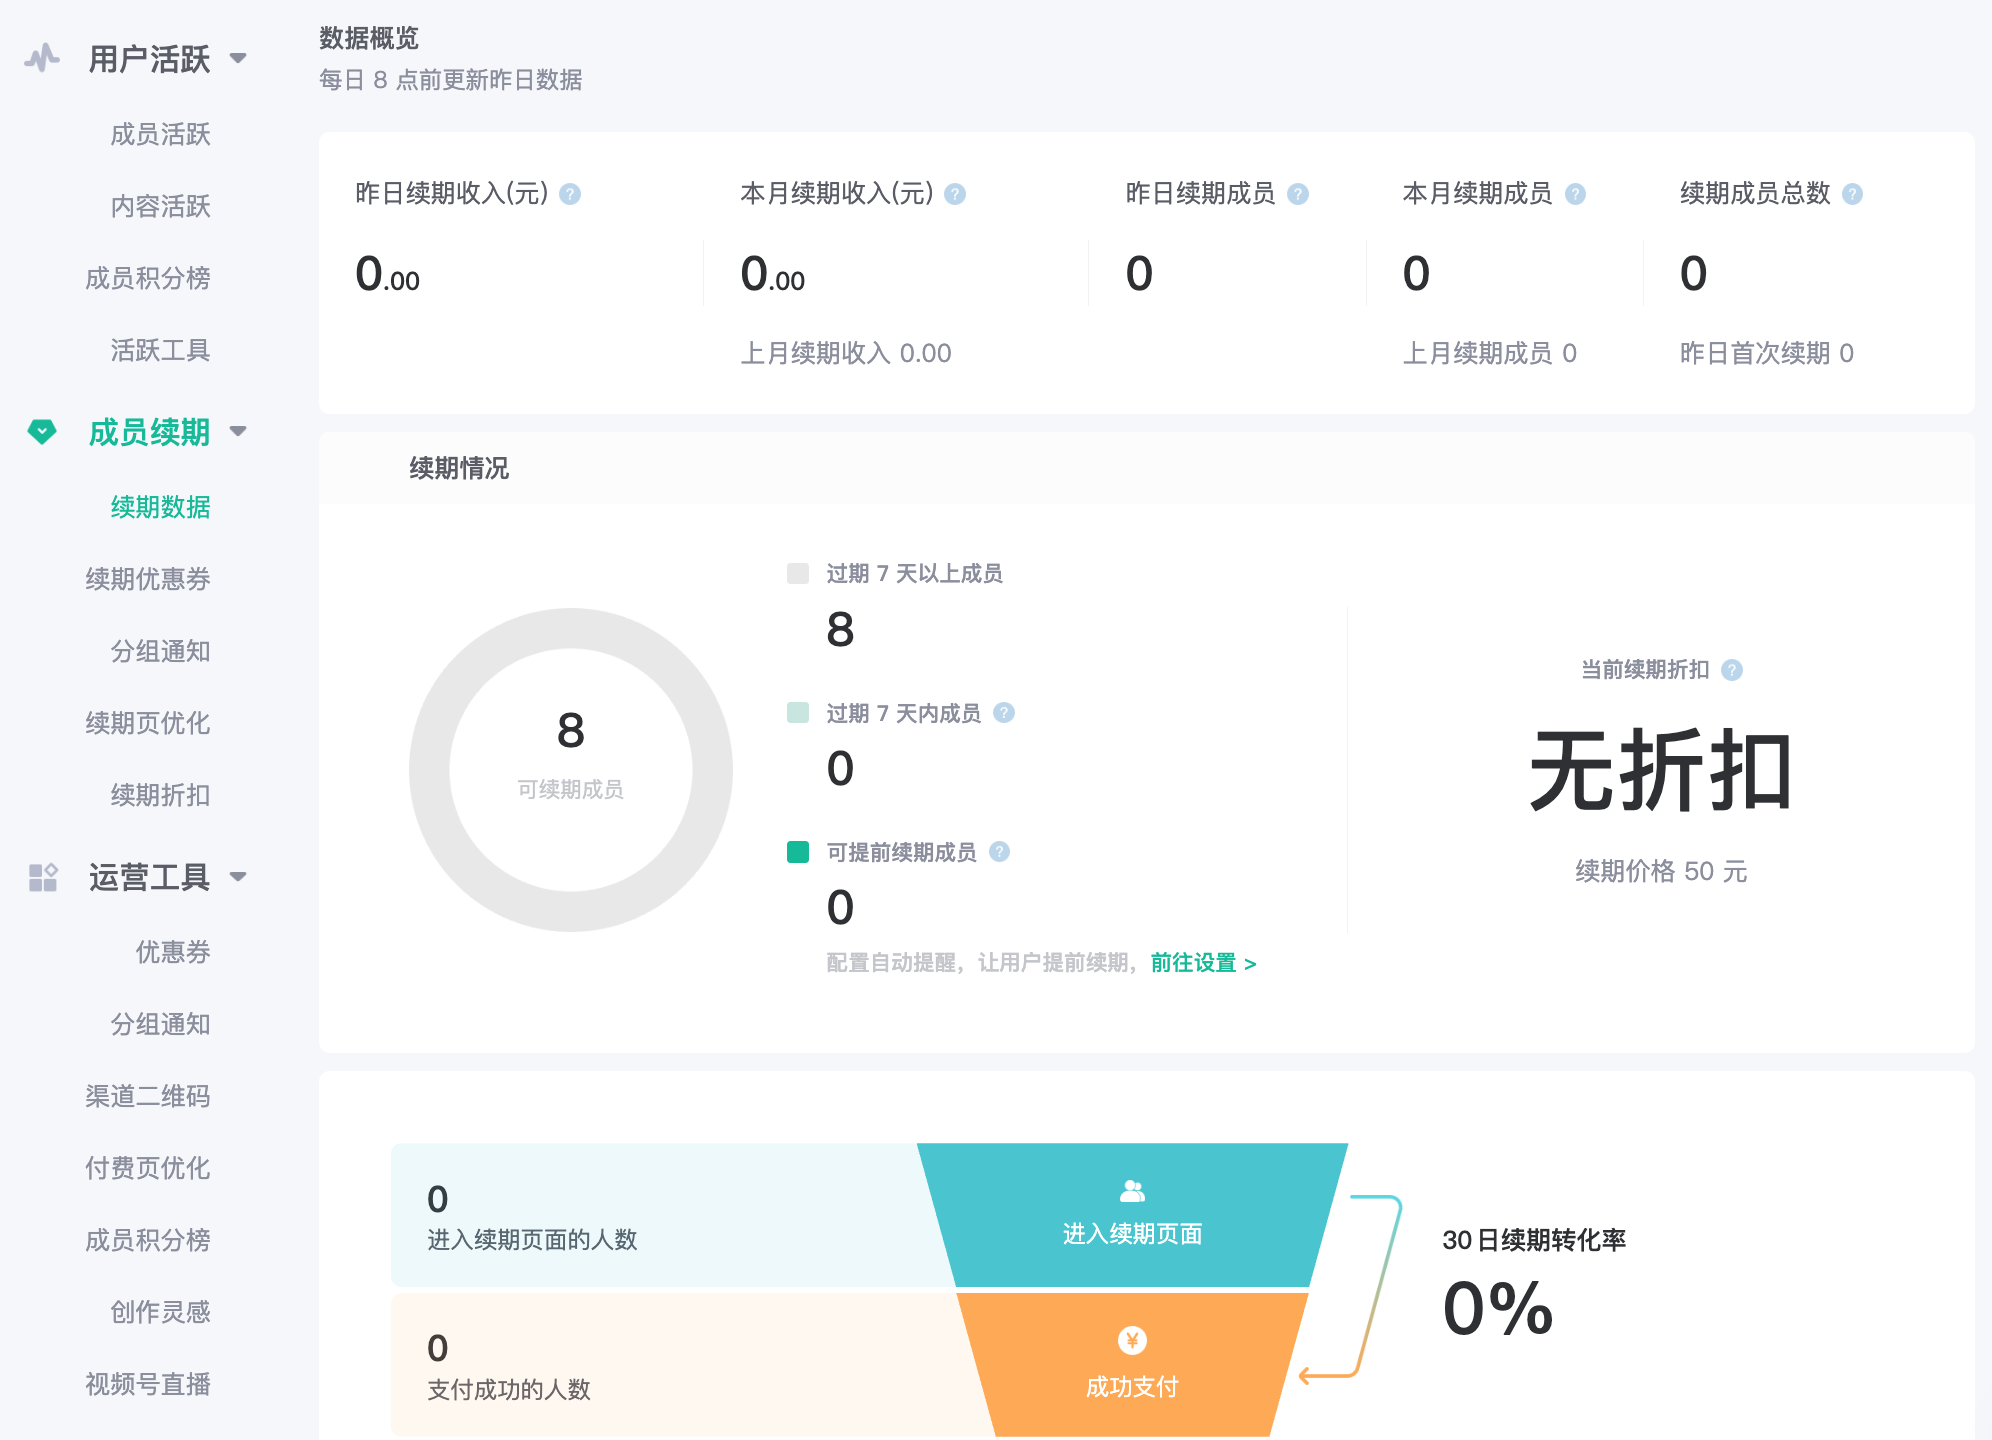Open help tooltip for 可提前续期成员

point(999,851)
